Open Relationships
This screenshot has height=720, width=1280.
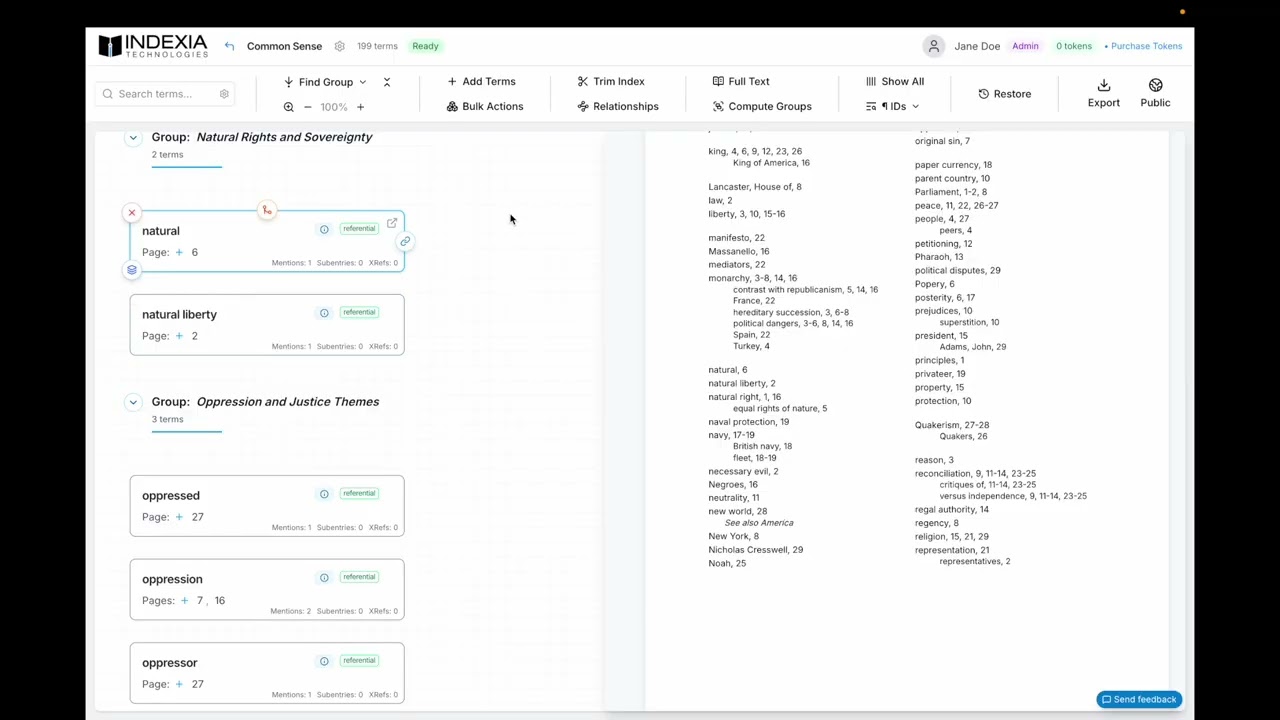tap(618, 106)
